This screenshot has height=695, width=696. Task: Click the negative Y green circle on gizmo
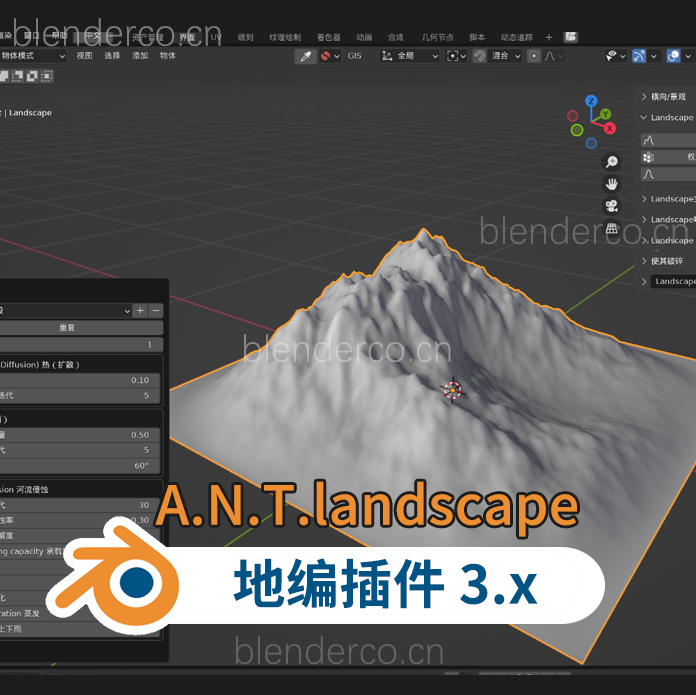577,130
